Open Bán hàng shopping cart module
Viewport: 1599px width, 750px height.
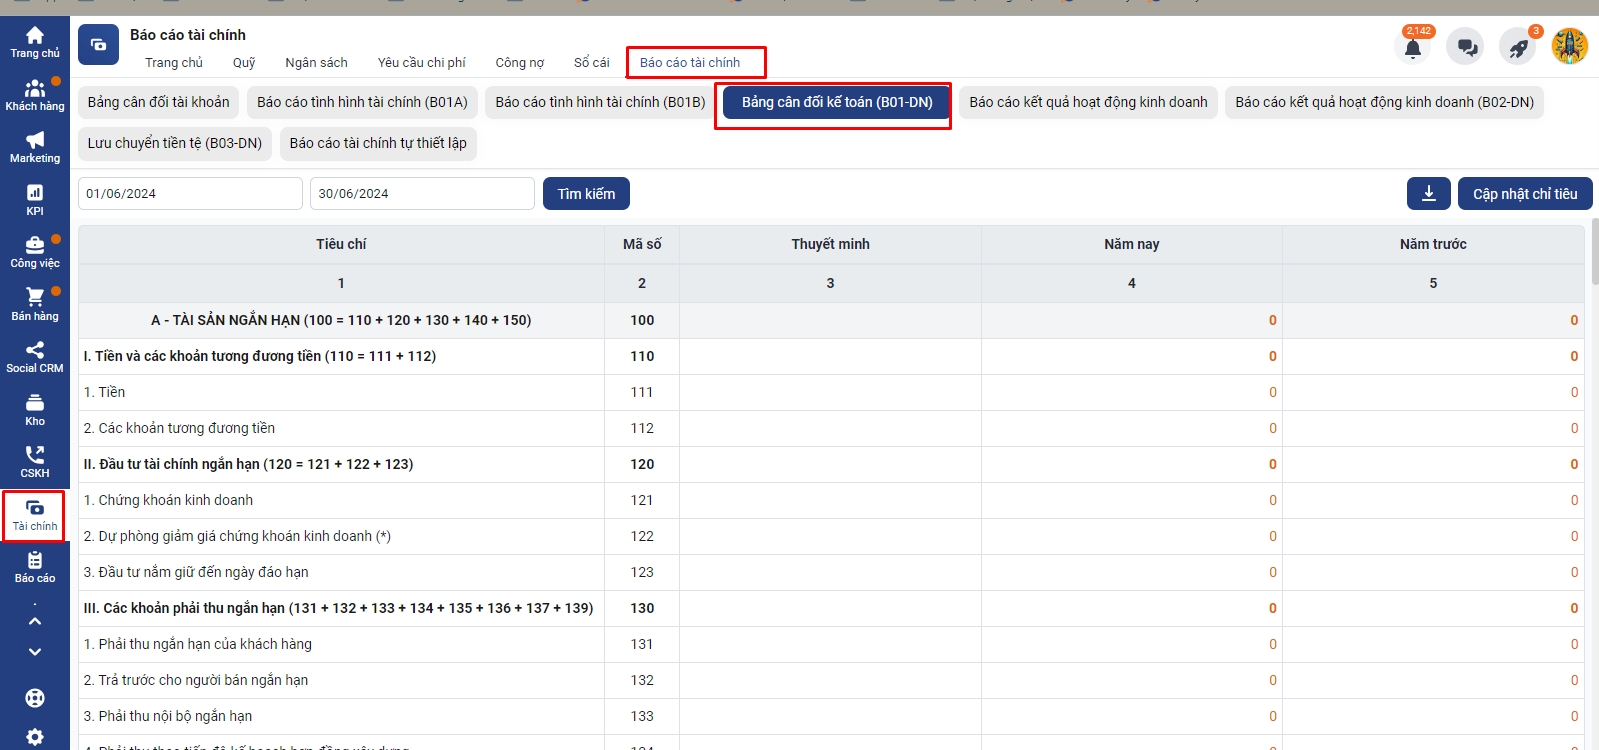[35, 304]
